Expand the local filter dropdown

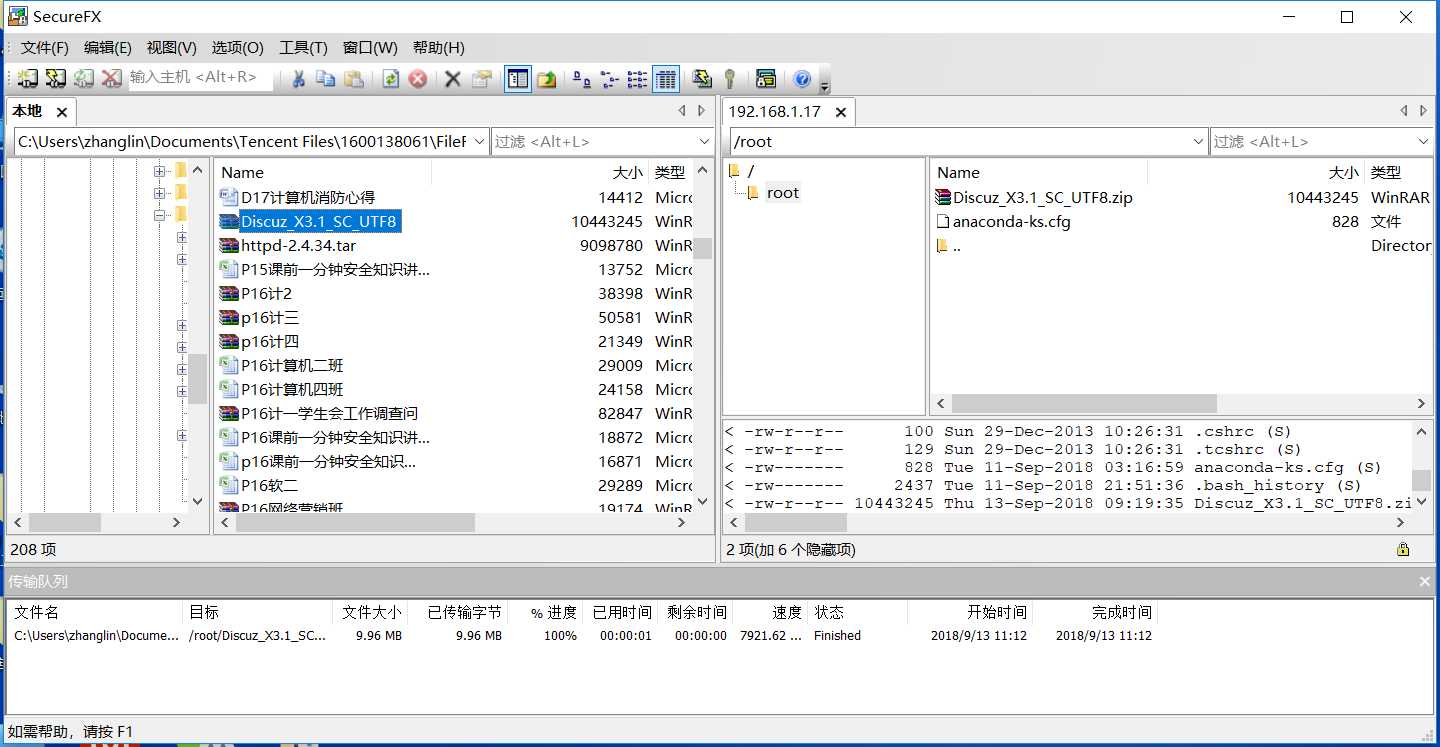click(x=704, y=142)
